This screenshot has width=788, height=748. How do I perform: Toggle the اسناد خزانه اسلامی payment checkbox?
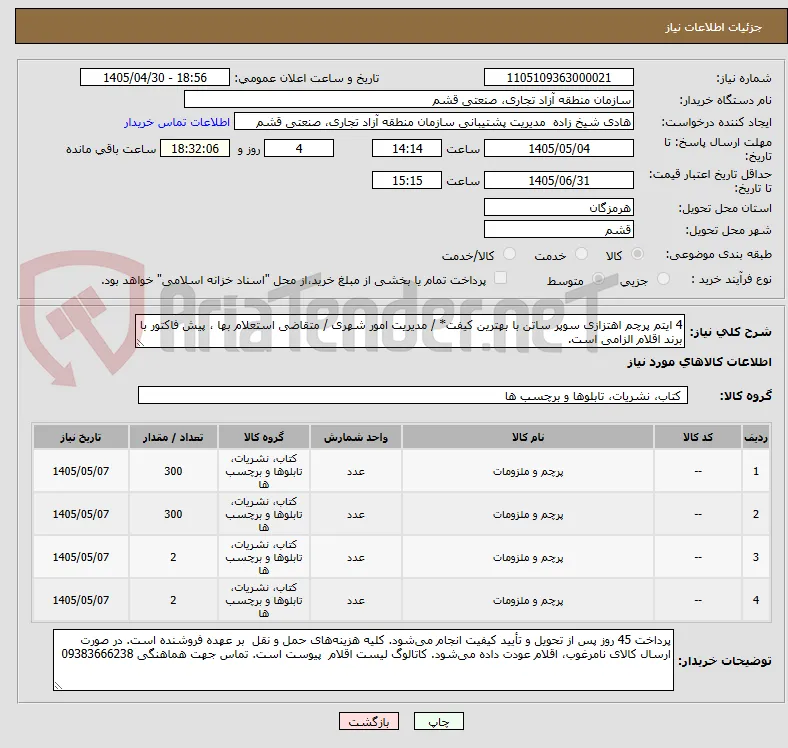501,277
